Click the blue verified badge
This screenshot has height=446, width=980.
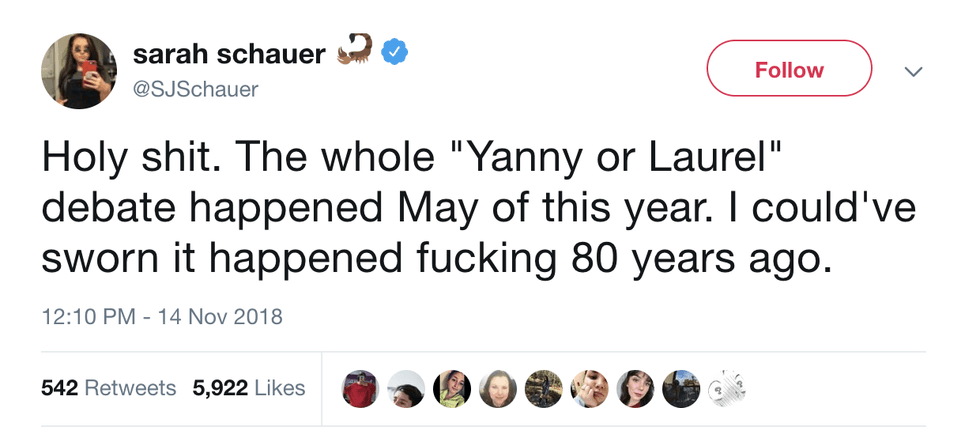(394, 51)
